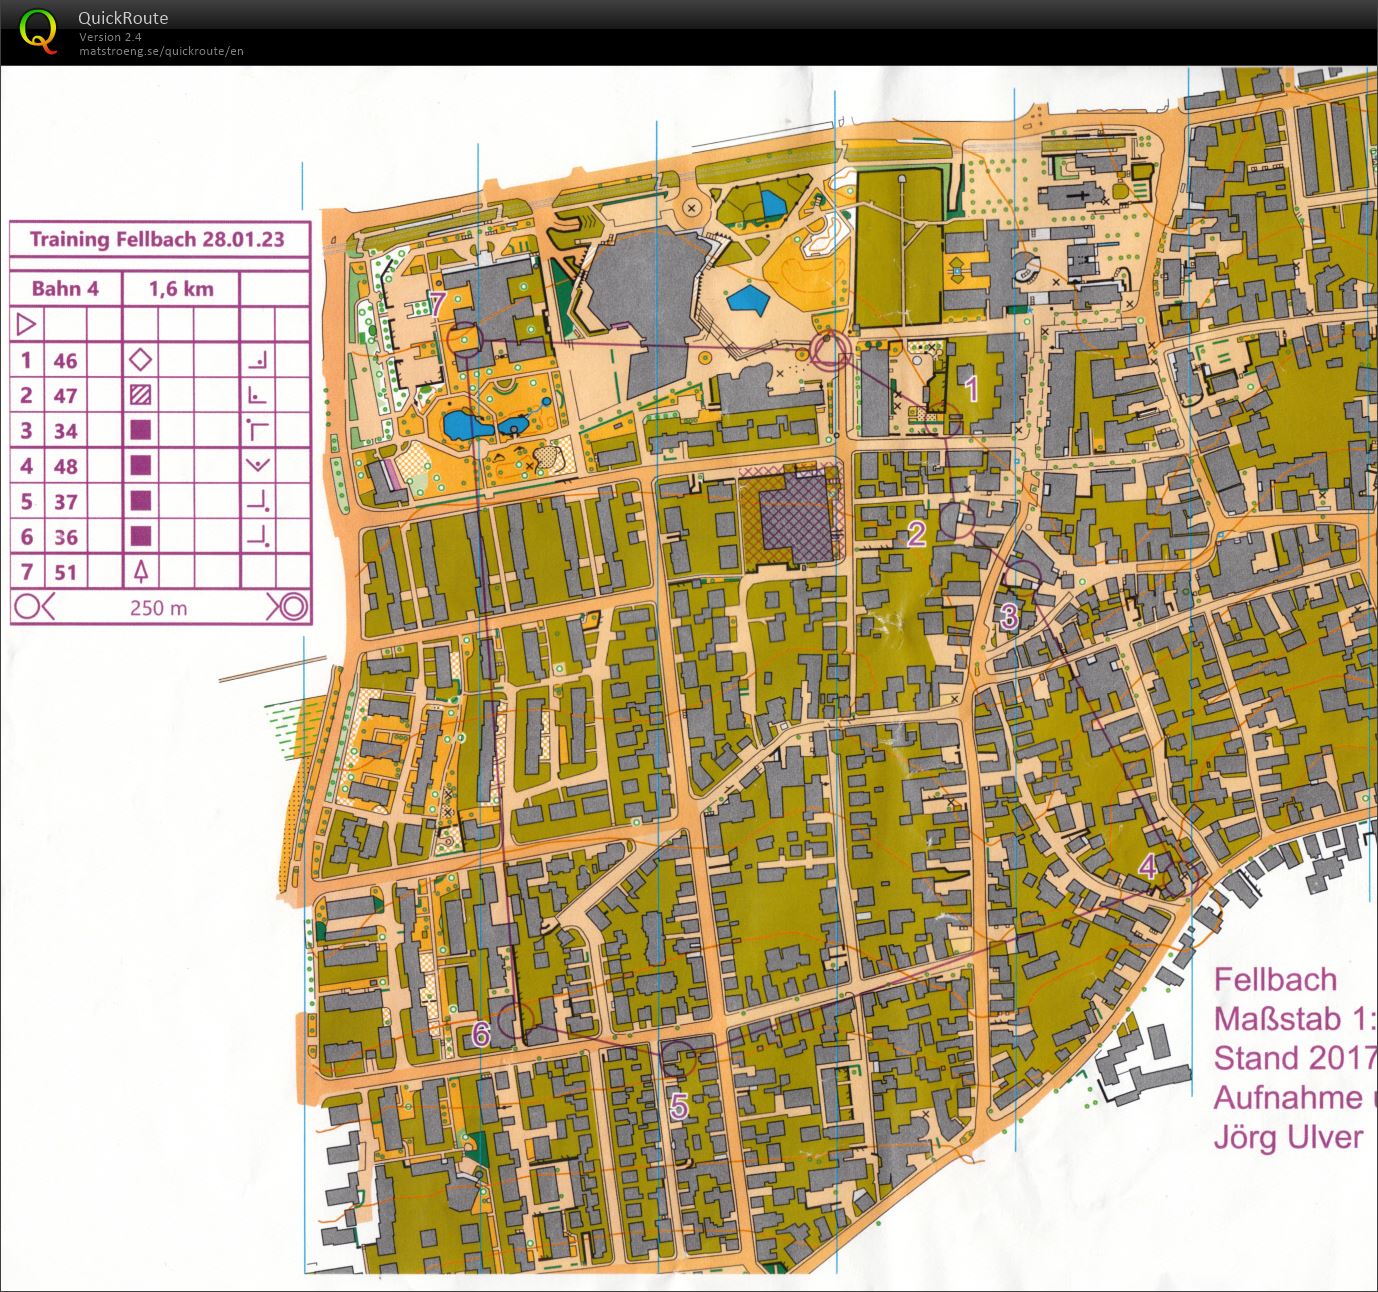This screenshot has width=1378, height=1292.
Task: Click the Bahn 4 course label
Action: coord(65,289)
